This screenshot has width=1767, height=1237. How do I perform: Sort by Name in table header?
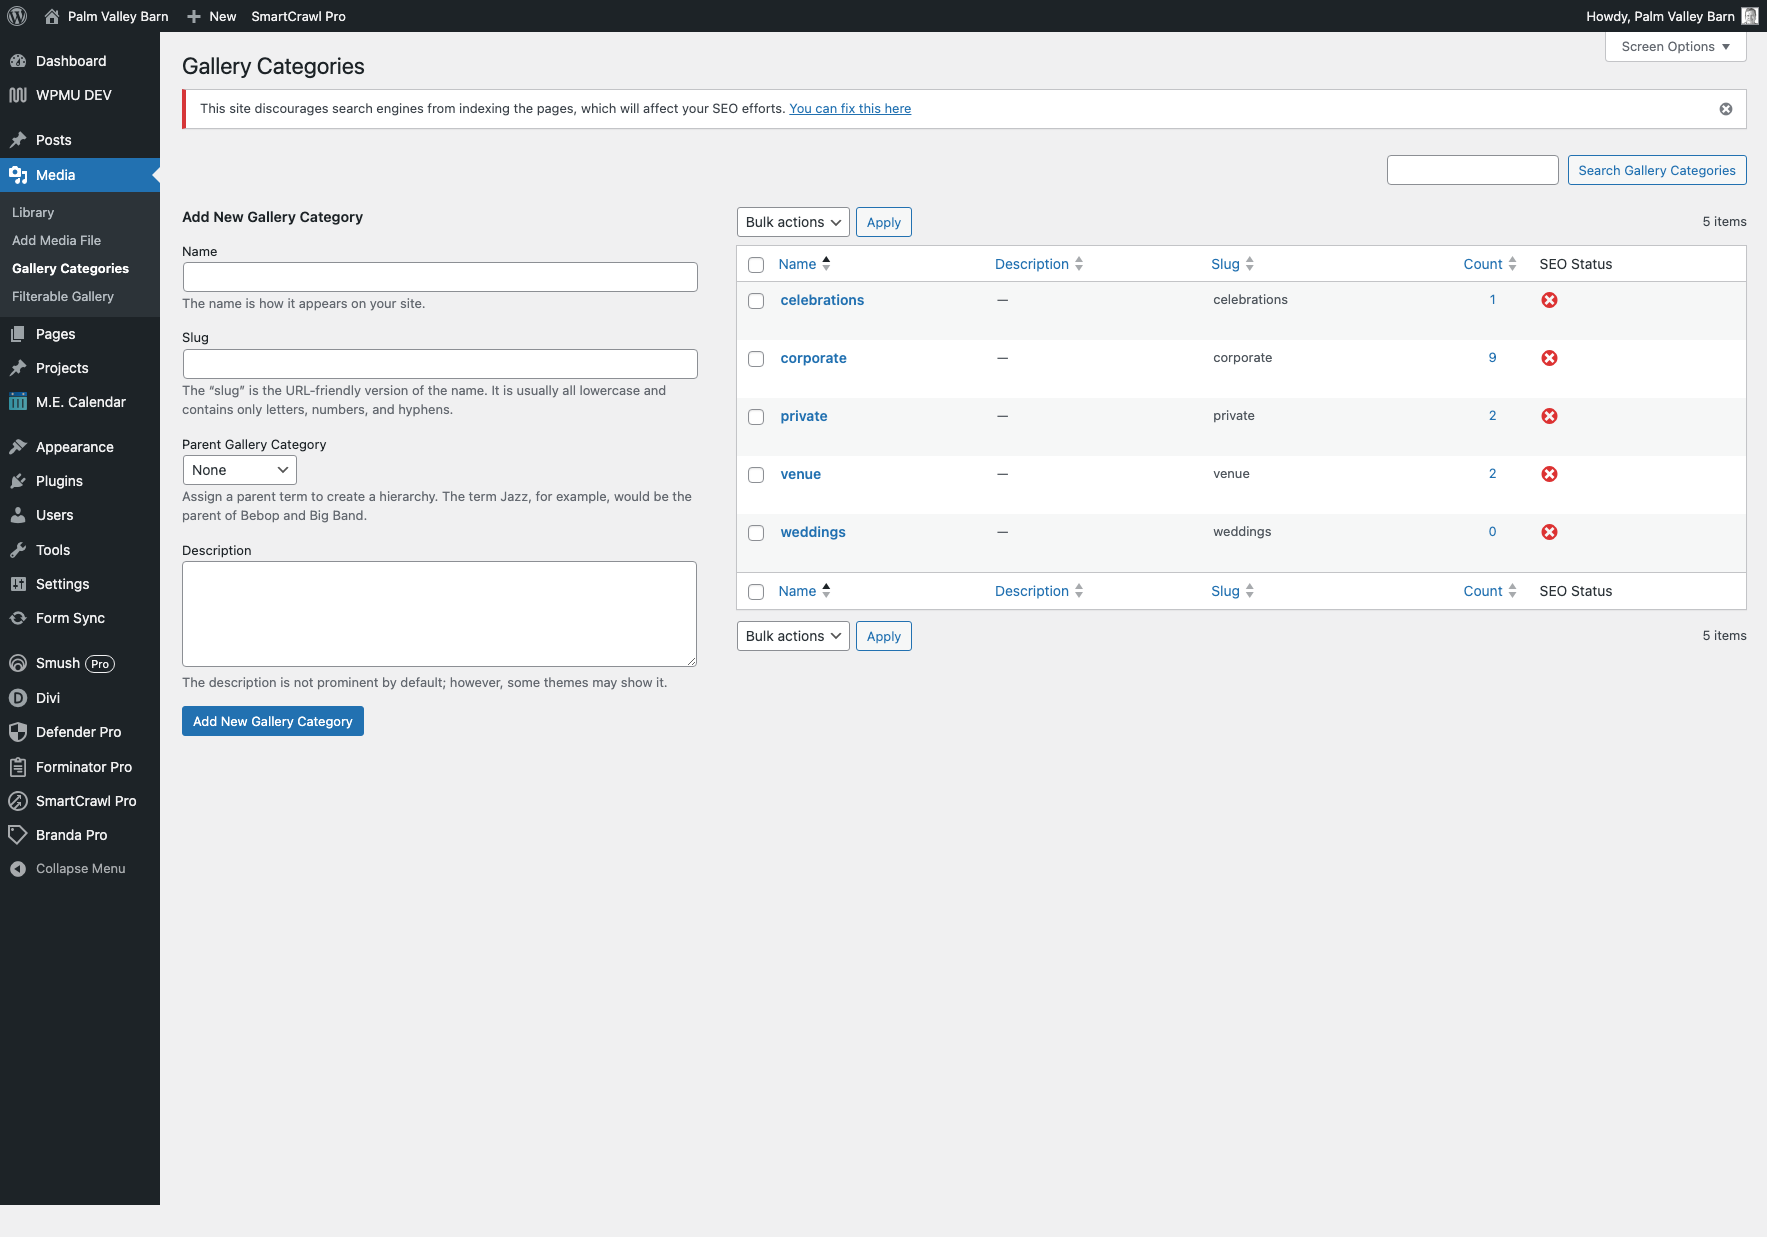804,264
